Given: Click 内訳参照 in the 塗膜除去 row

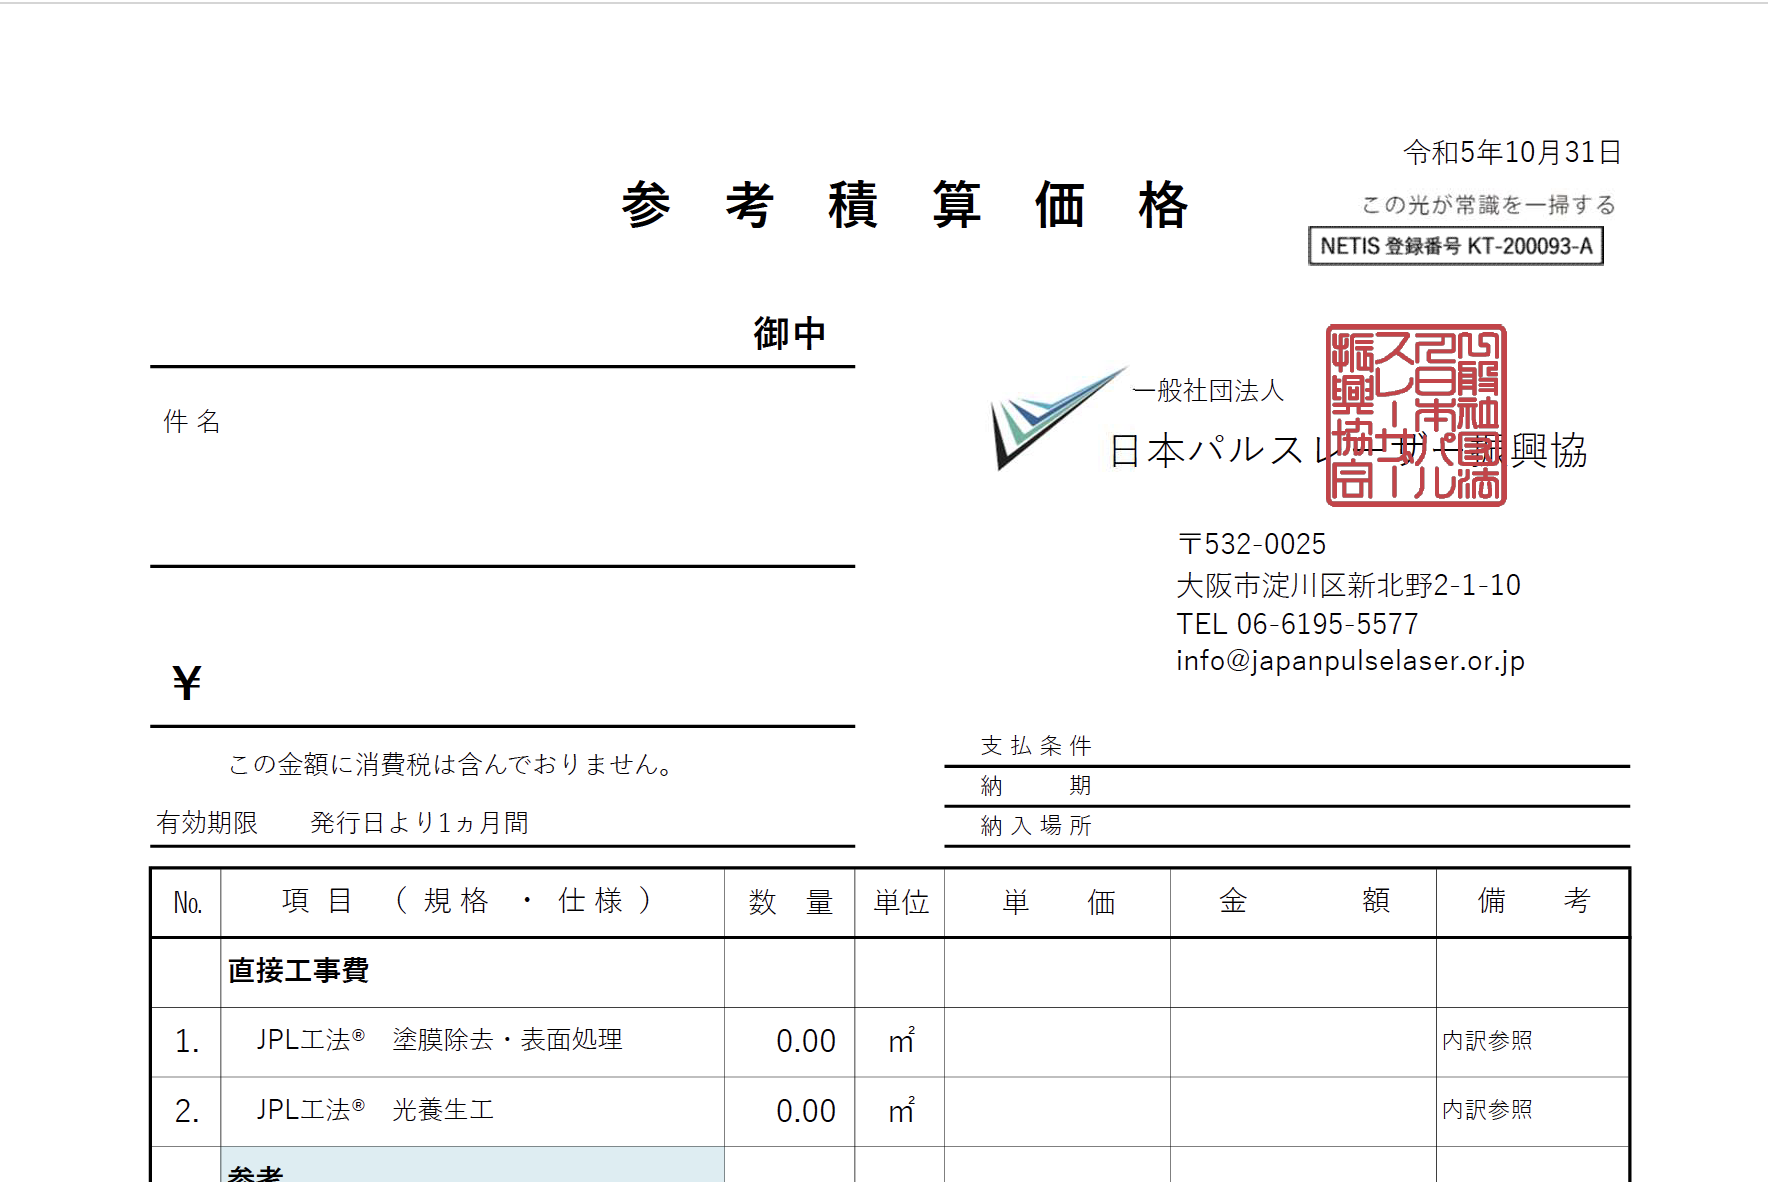Looking at the screenshot, I should pyautogui.click(x=1487, y=1041).
